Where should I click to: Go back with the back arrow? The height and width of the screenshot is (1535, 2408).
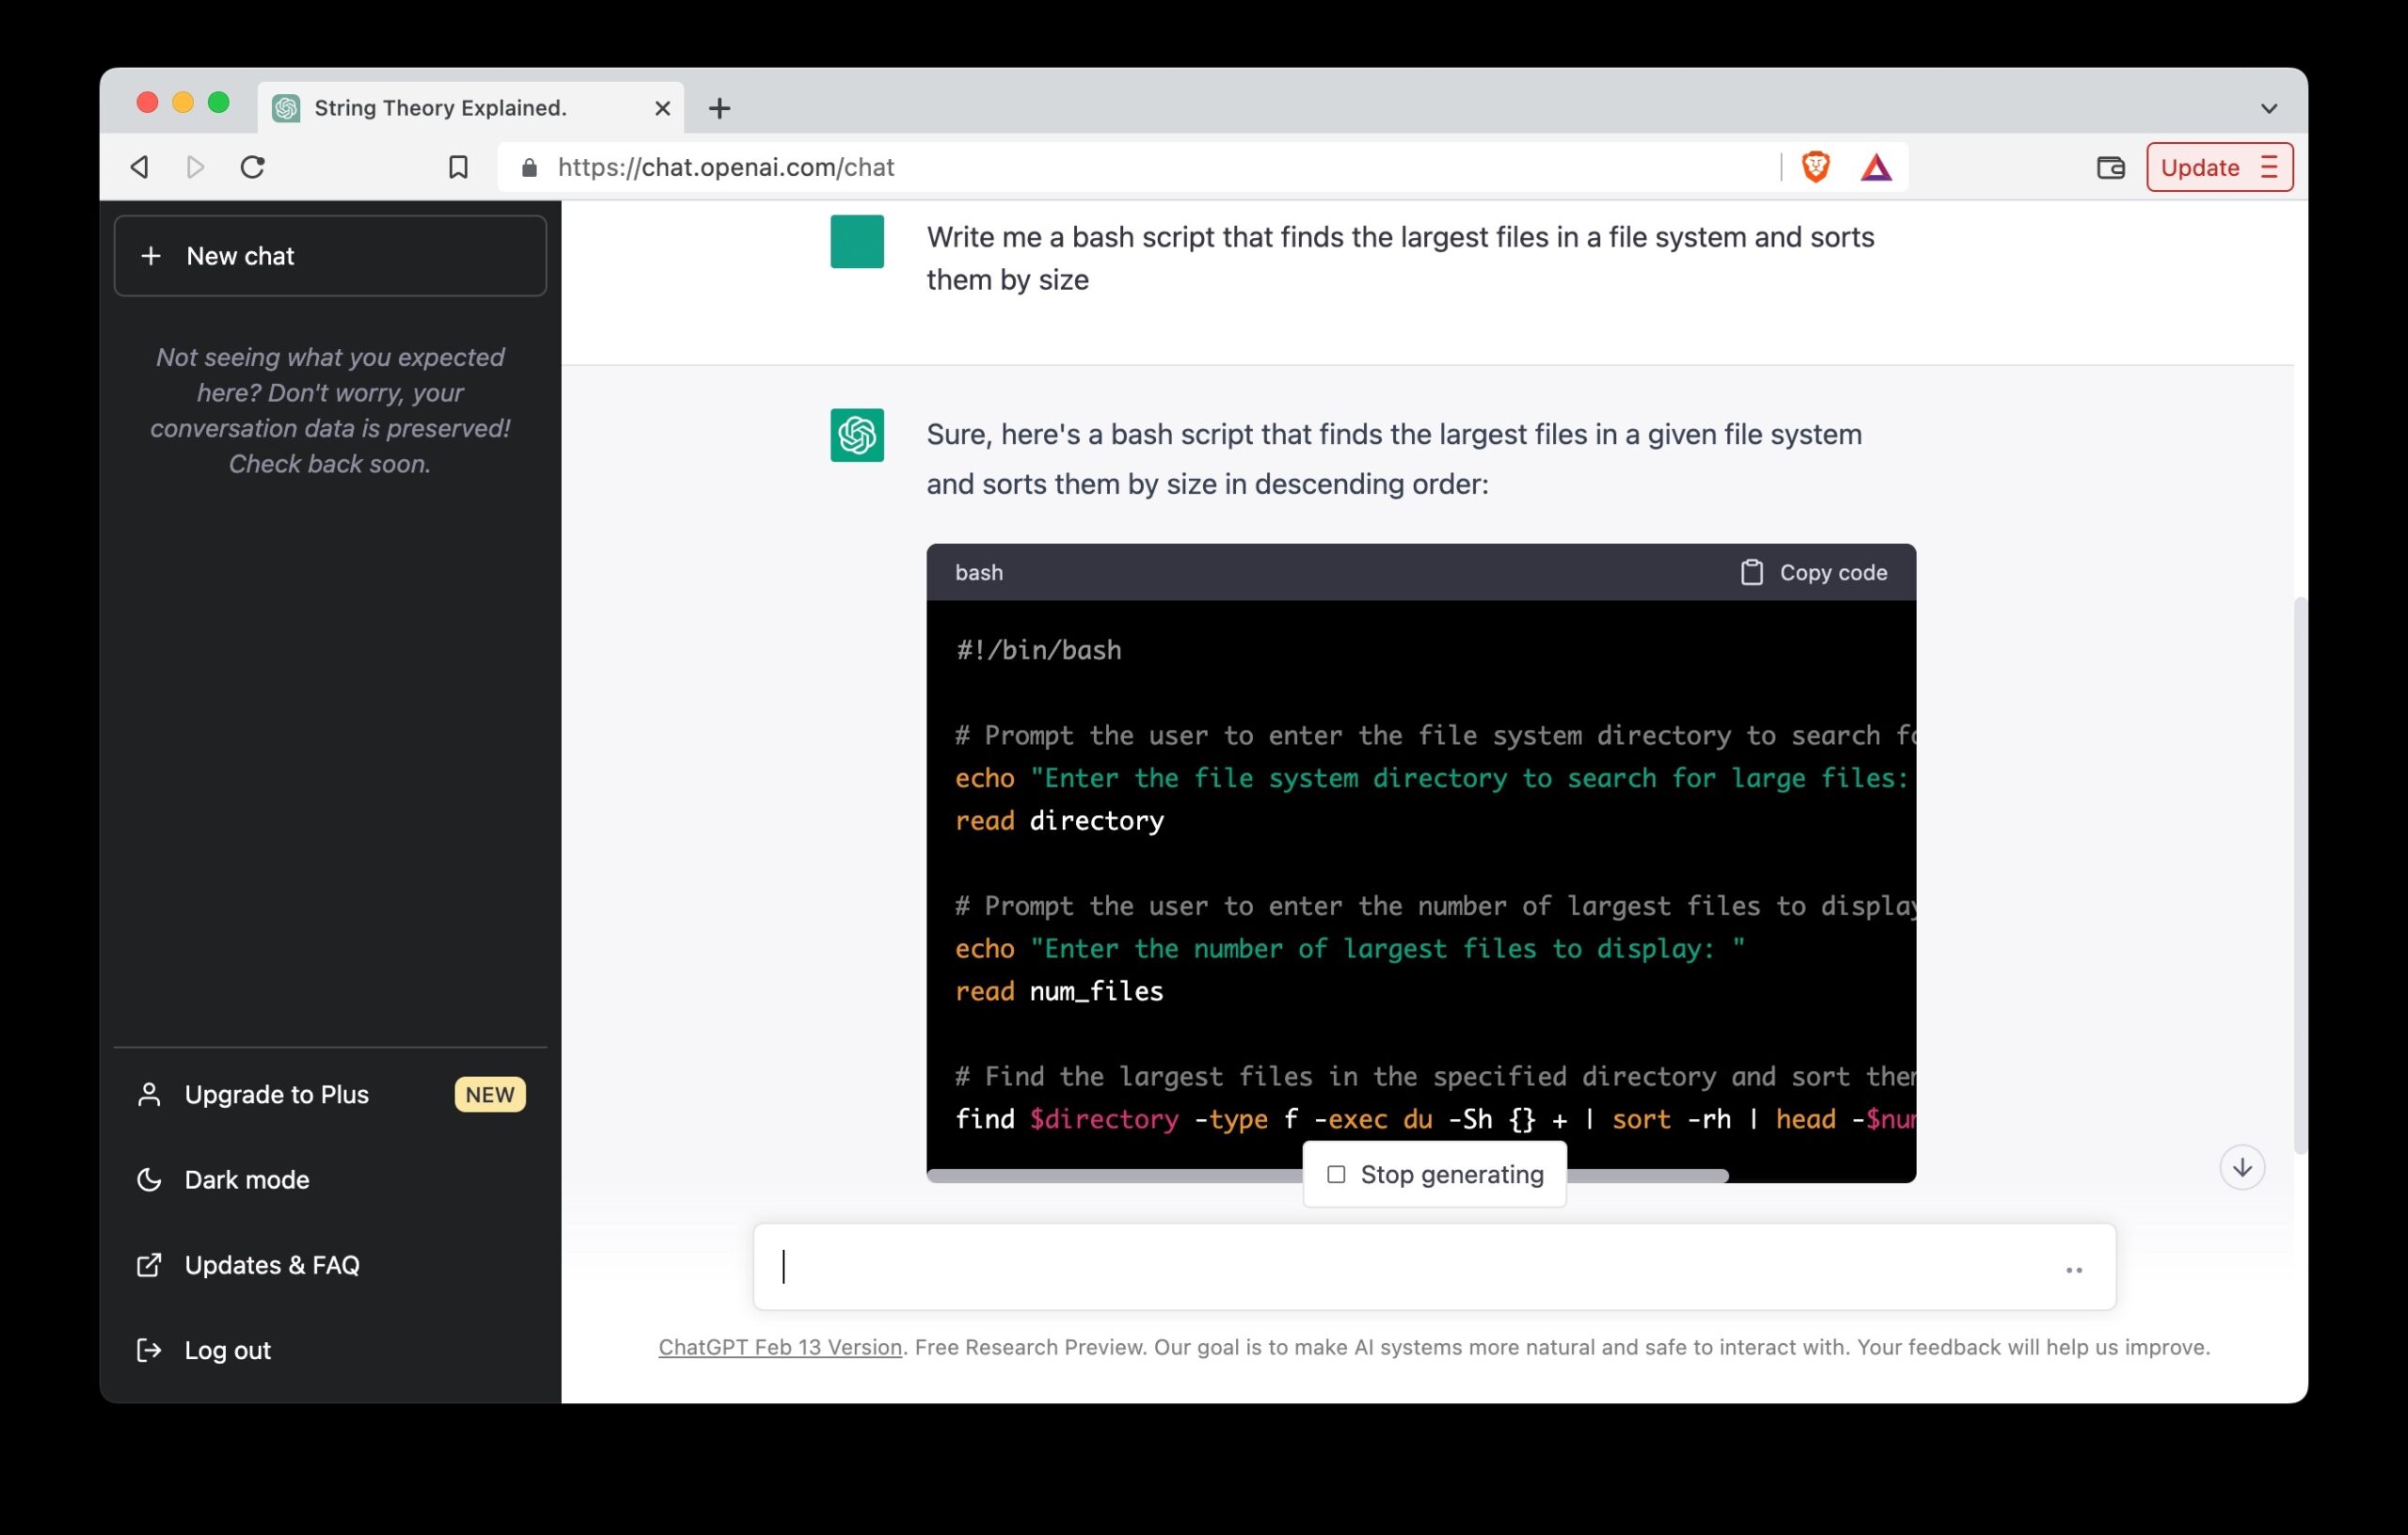click(141, 167)
